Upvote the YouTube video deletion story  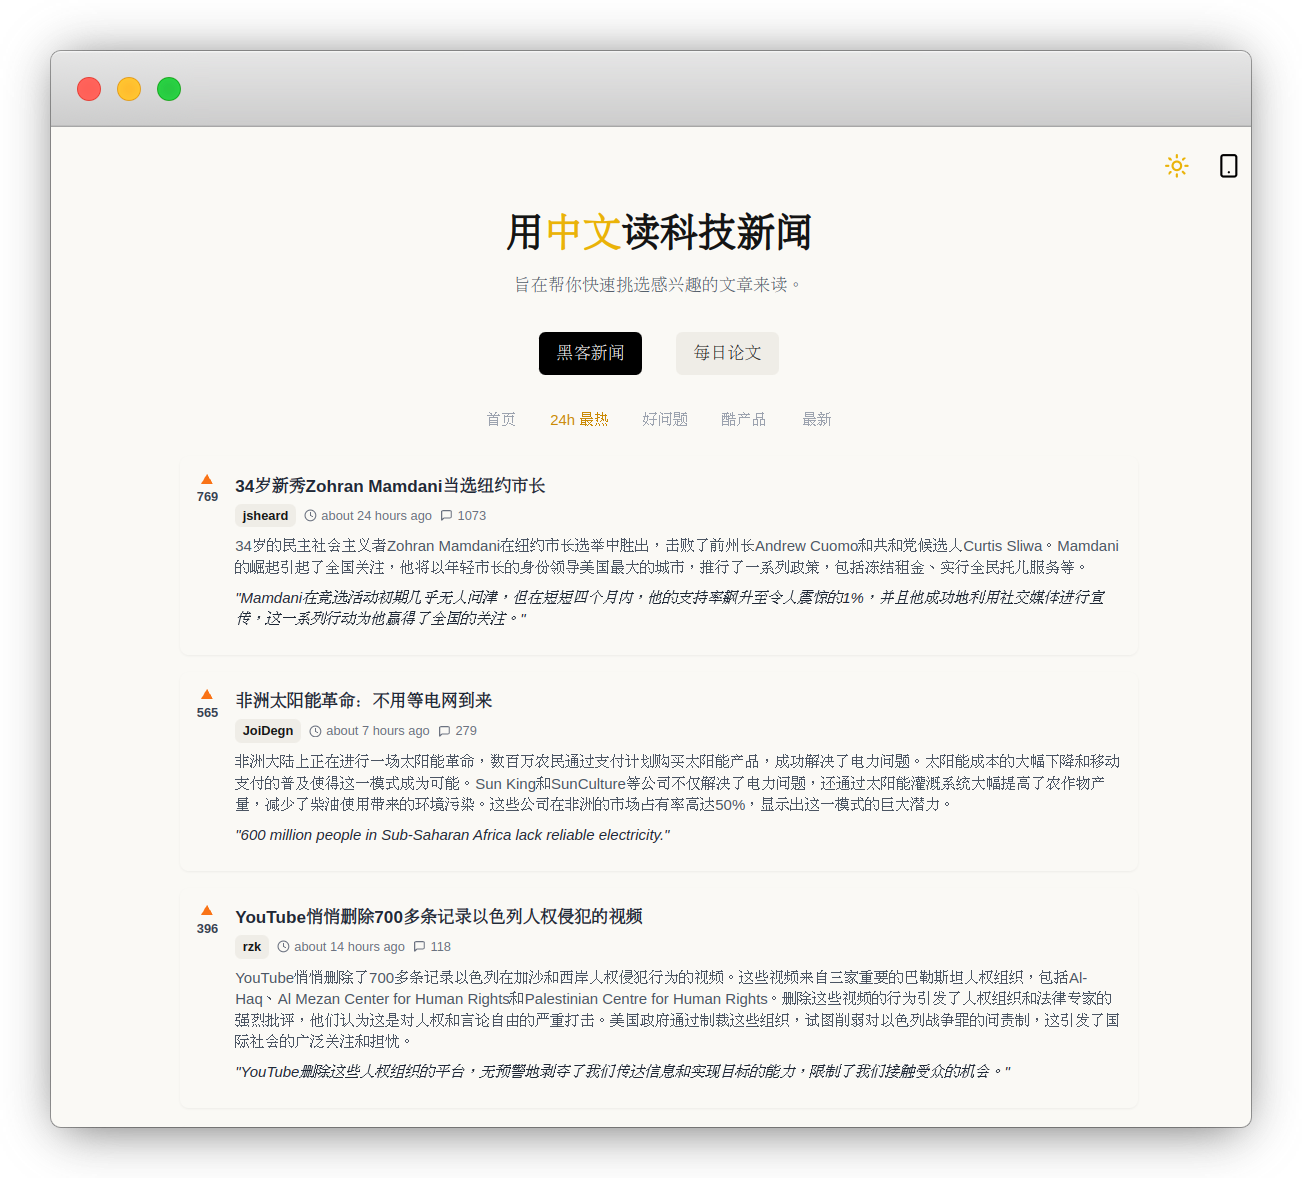(207, 911)
